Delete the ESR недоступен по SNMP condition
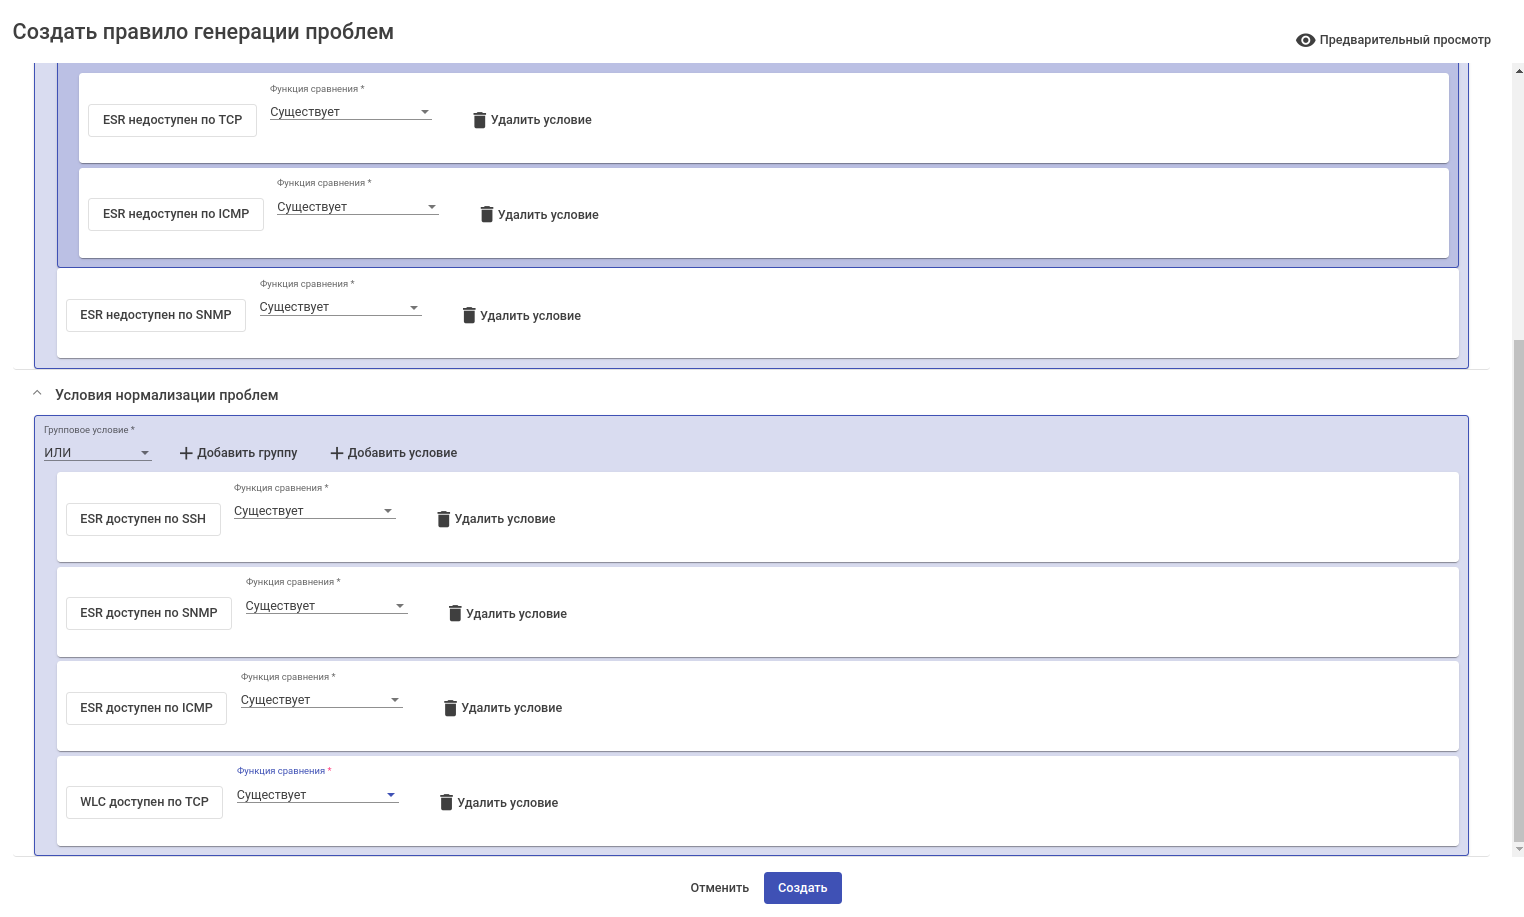1524x917 pixels. 469,316
